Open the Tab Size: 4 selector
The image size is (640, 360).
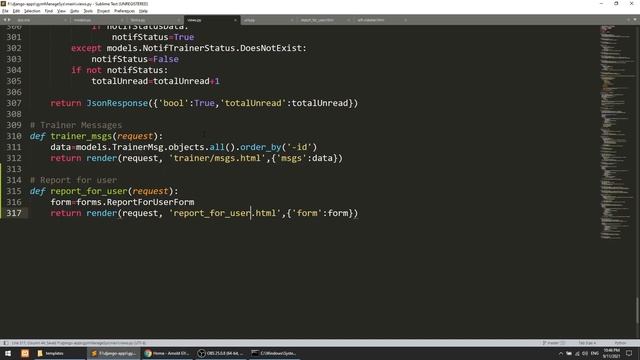(587, 343)
